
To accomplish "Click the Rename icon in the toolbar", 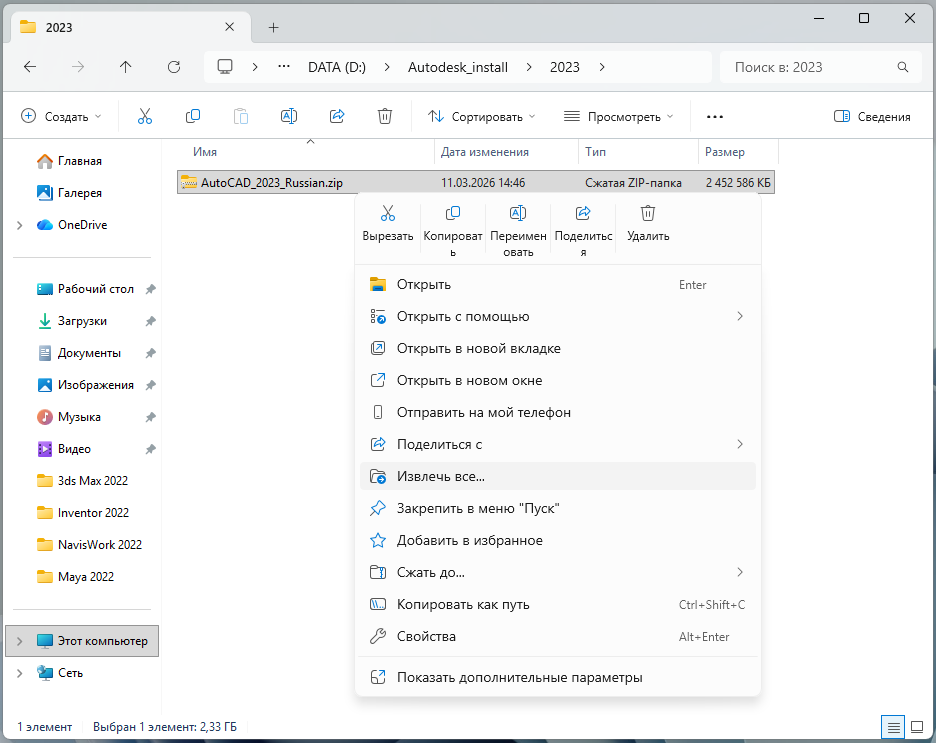I will pos(289,116).
